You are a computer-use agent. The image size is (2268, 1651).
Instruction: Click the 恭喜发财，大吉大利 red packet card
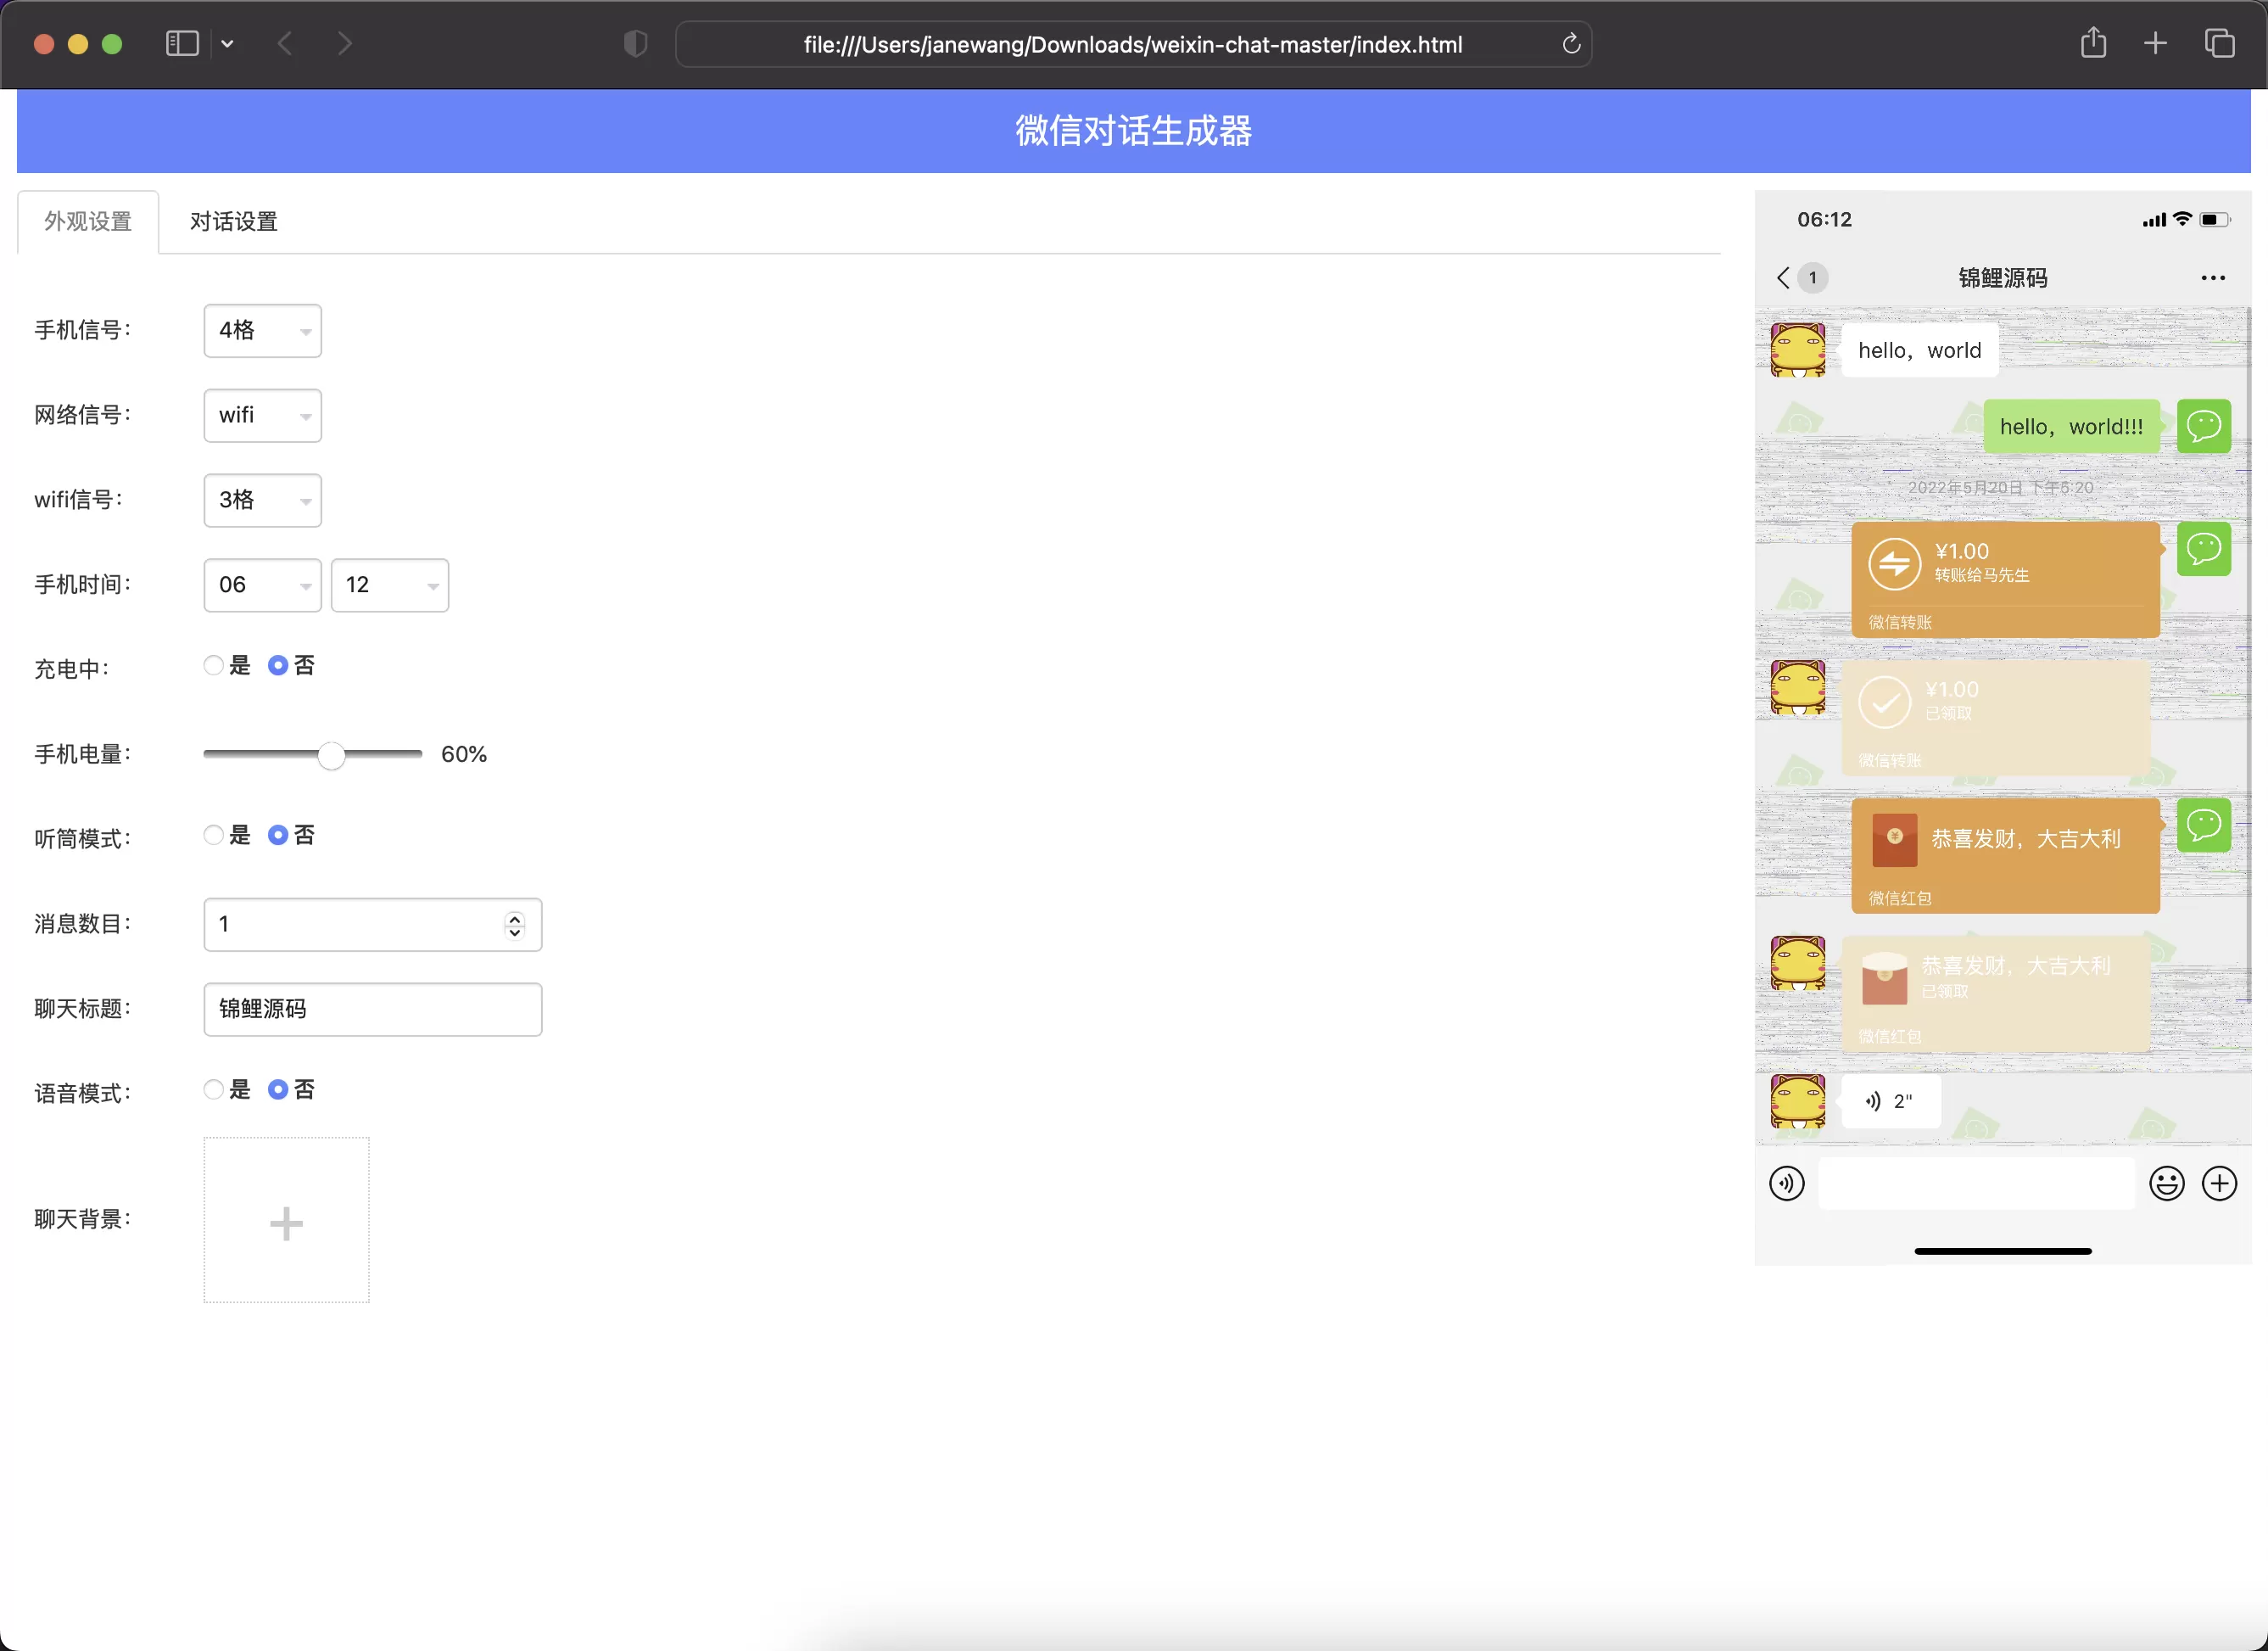2005,856
